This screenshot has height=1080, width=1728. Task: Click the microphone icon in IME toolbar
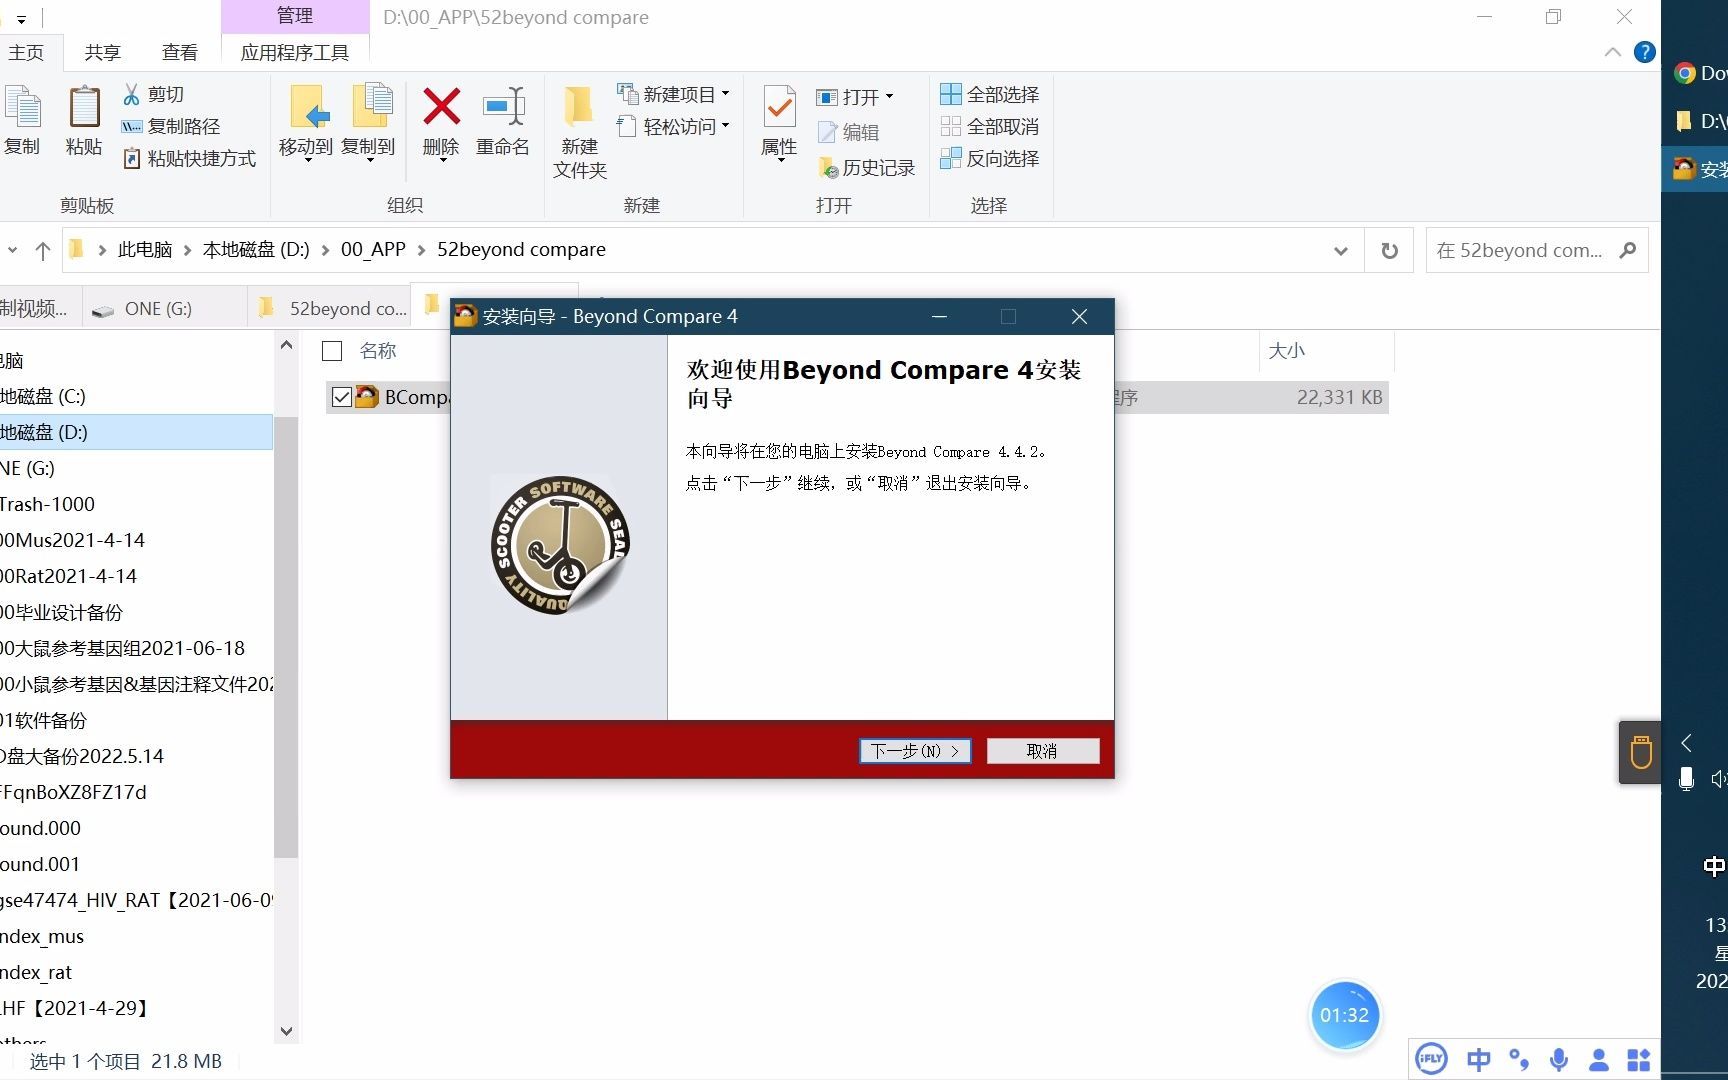[x=1558, y=1059]
